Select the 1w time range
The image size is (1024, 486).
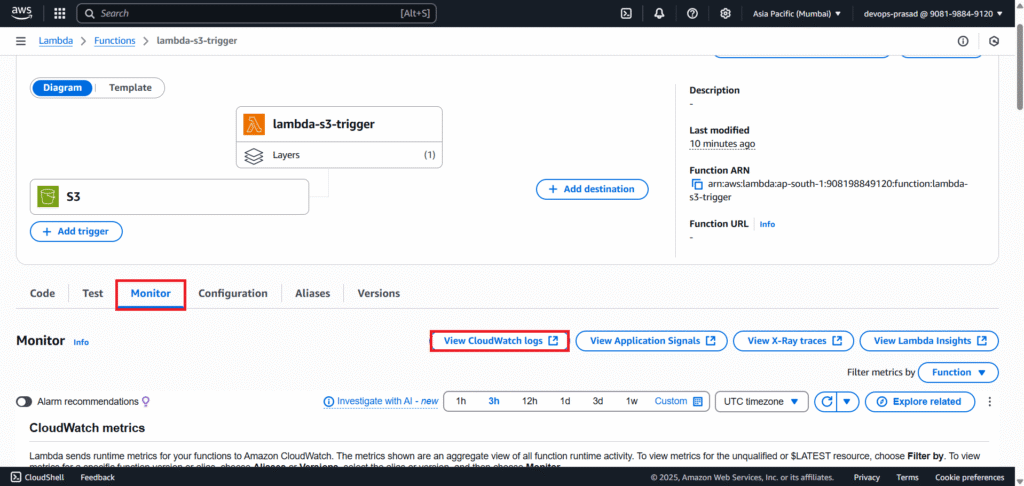[x=632, y=401]
